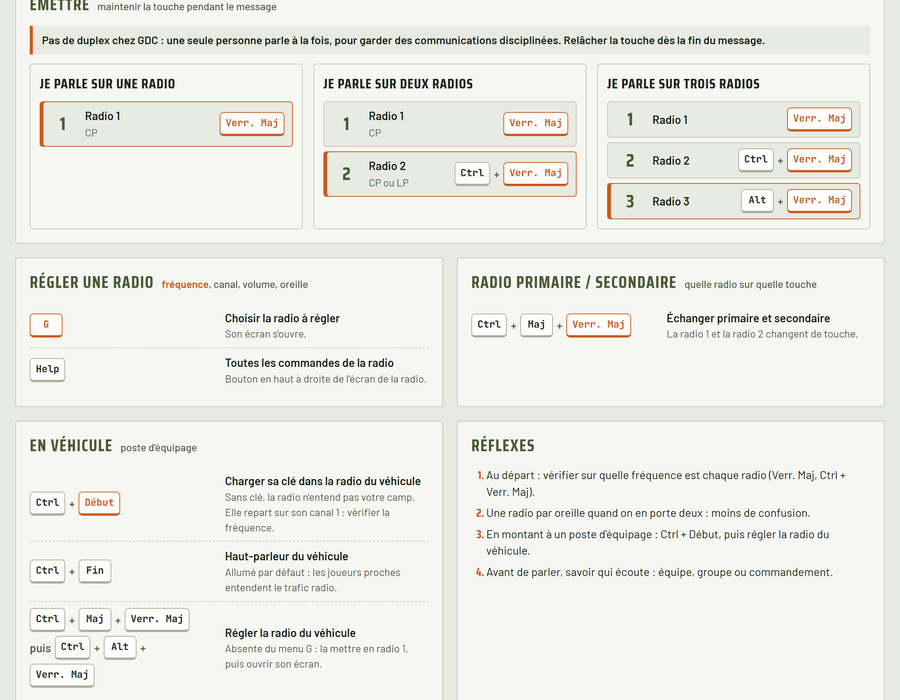Image resolution: width=900 pixels, height=700 pixels.
Task: Click the heading JE PARLE SUR DEUX RADIOS
Action: point(398,84)
